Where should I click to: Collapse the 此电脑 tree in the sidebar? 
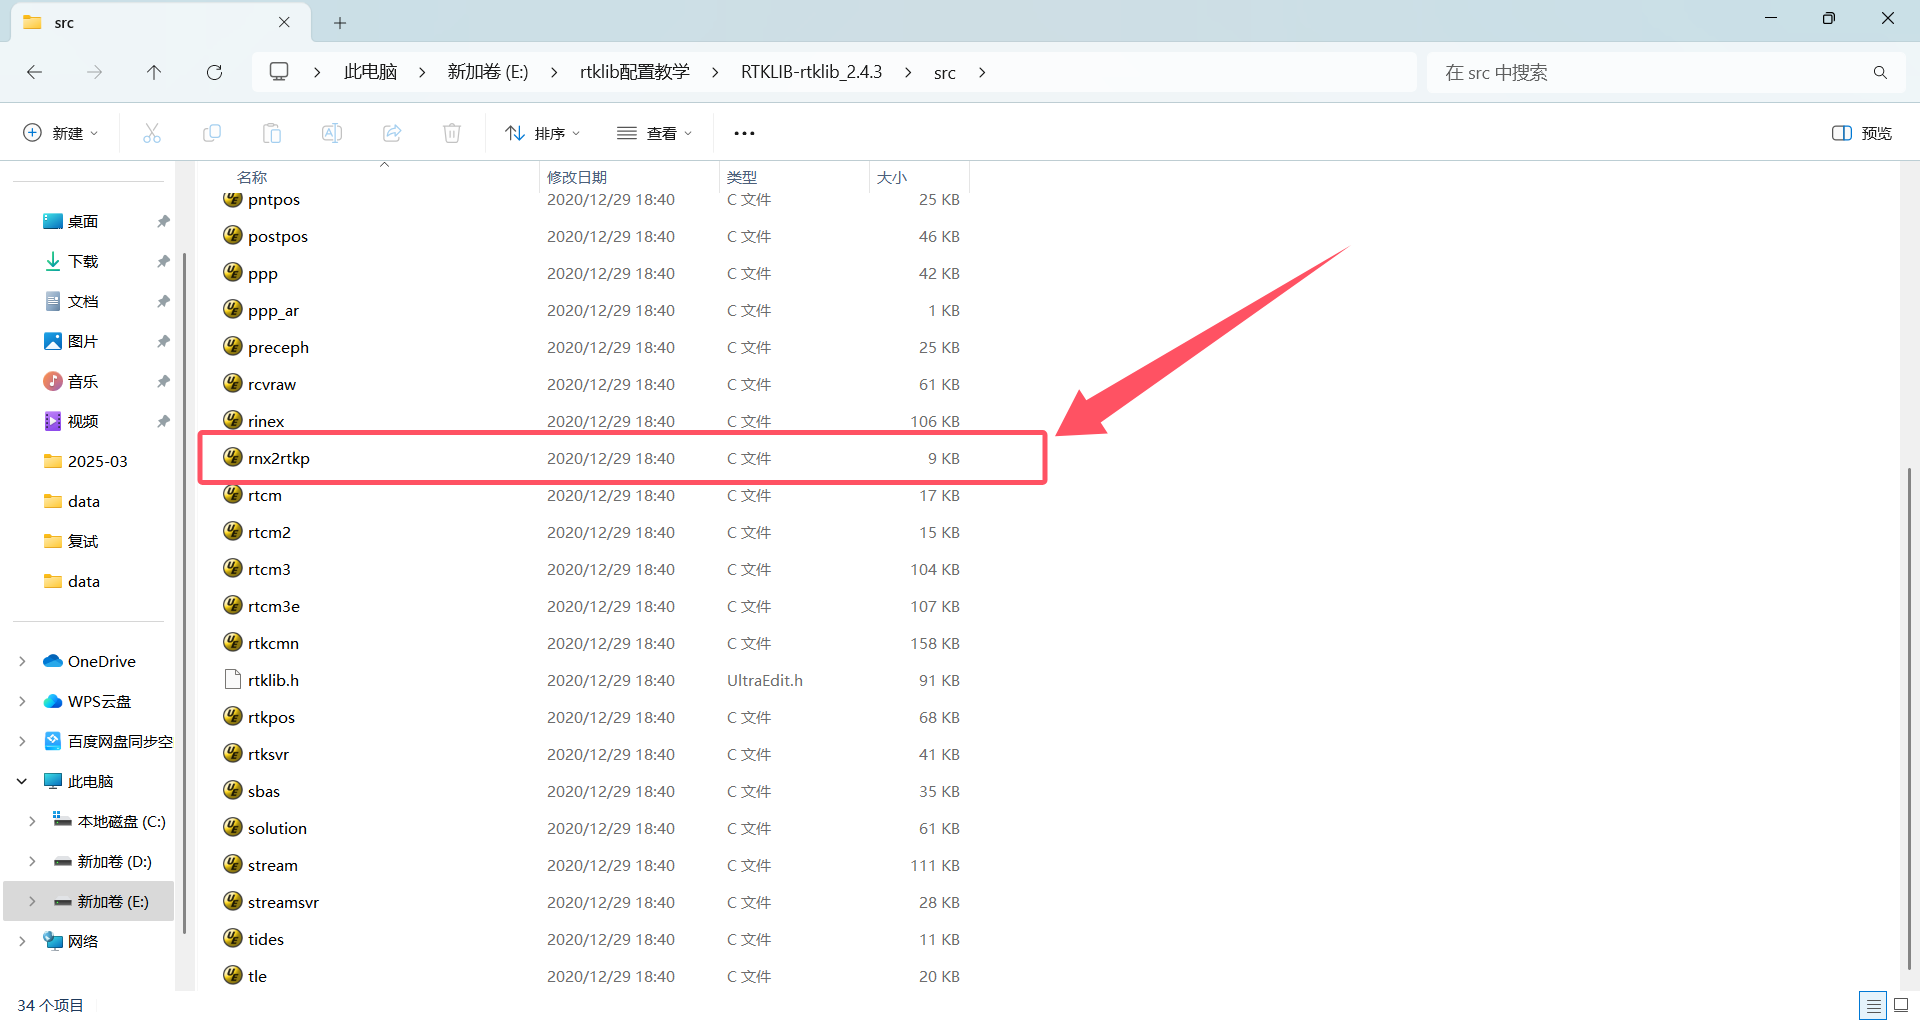21,780
